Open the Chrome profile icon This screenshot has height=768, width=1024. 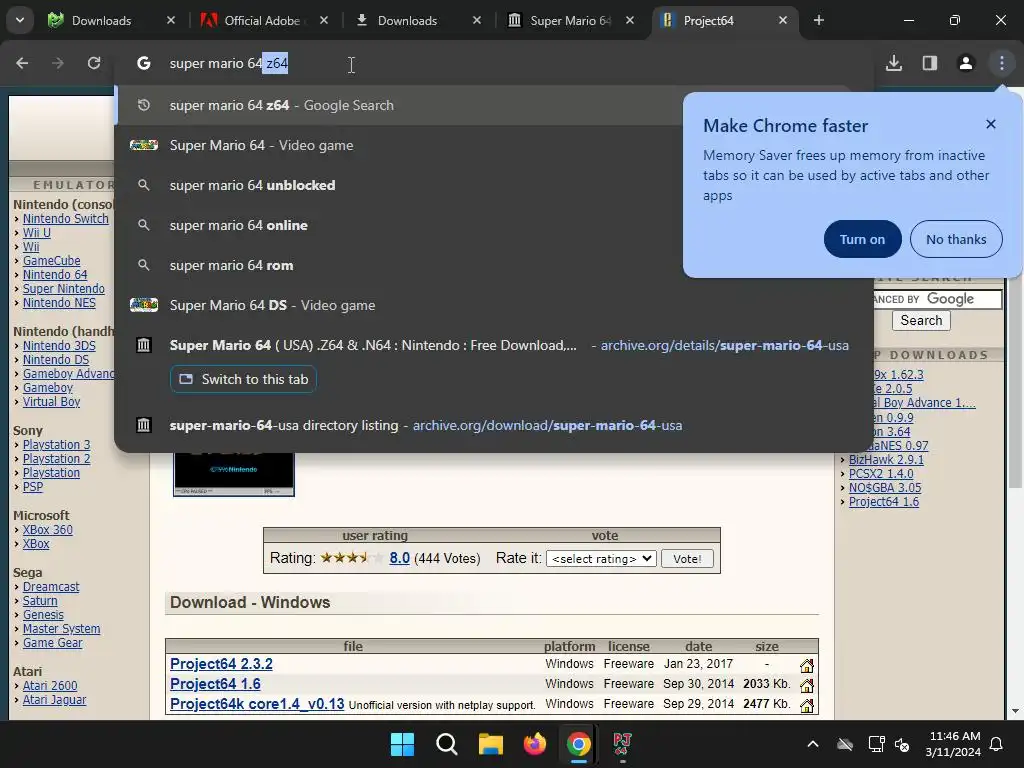pyautogui.click(x=966, y=63)
